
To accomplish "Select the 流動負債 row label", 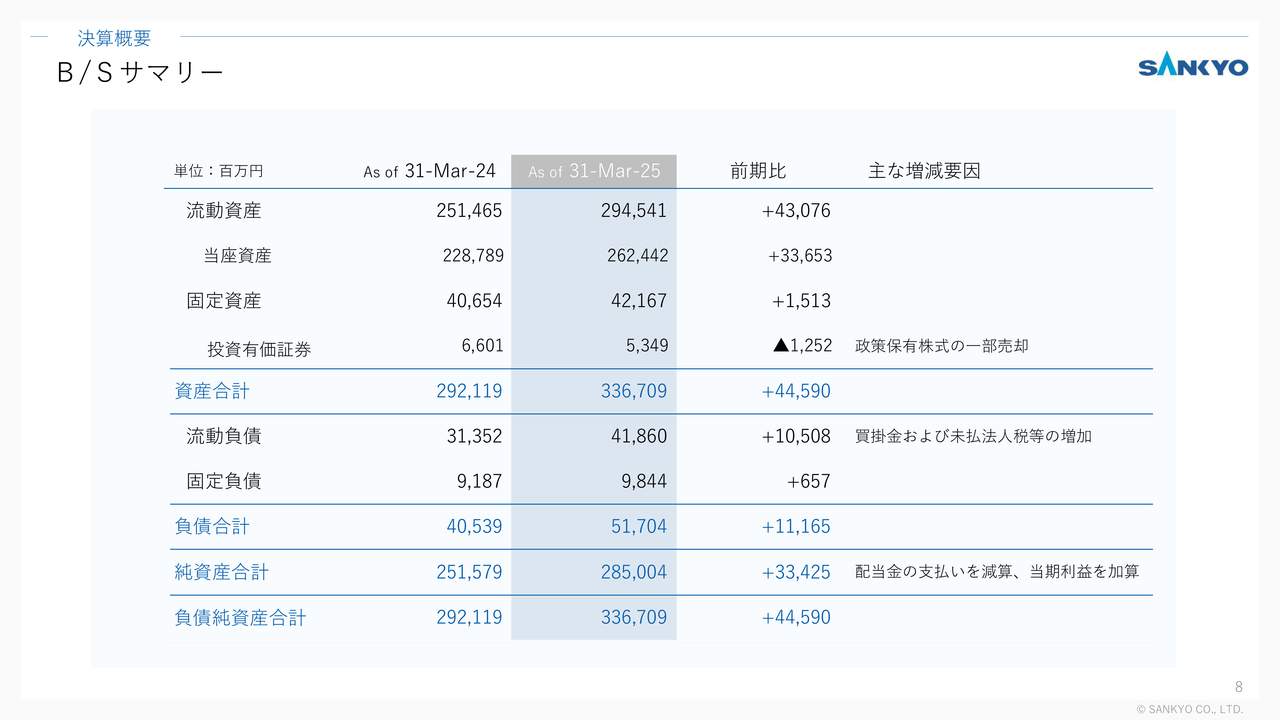I will [x=224, y=436].
